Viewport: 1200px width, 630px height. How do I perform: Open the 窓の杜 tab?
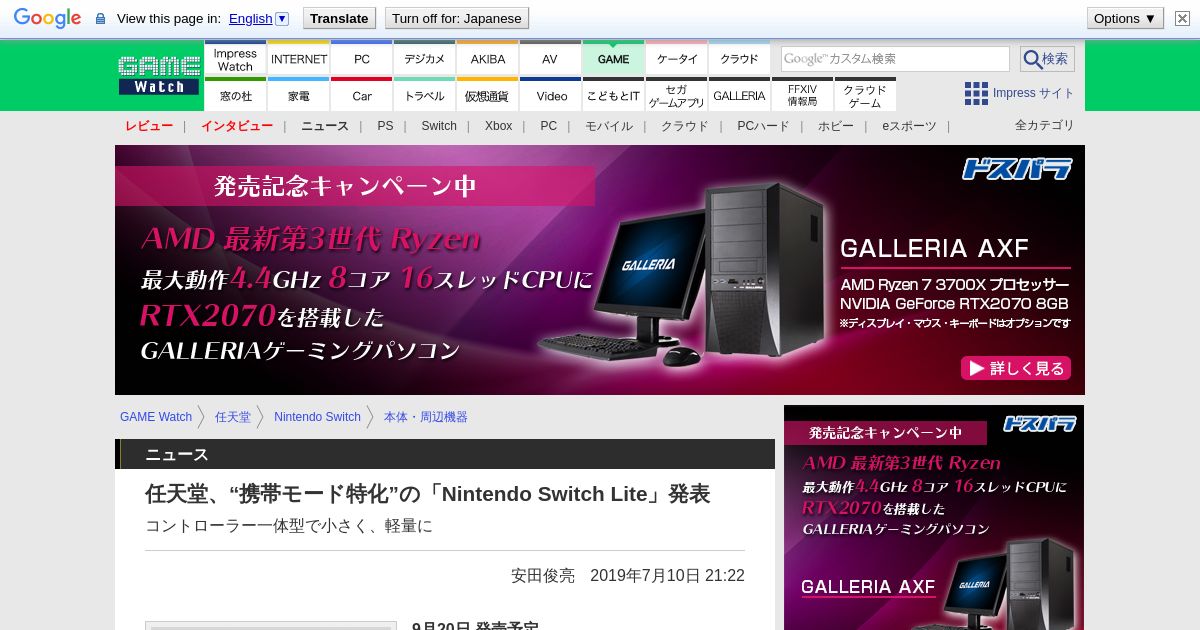pos(235,95)
